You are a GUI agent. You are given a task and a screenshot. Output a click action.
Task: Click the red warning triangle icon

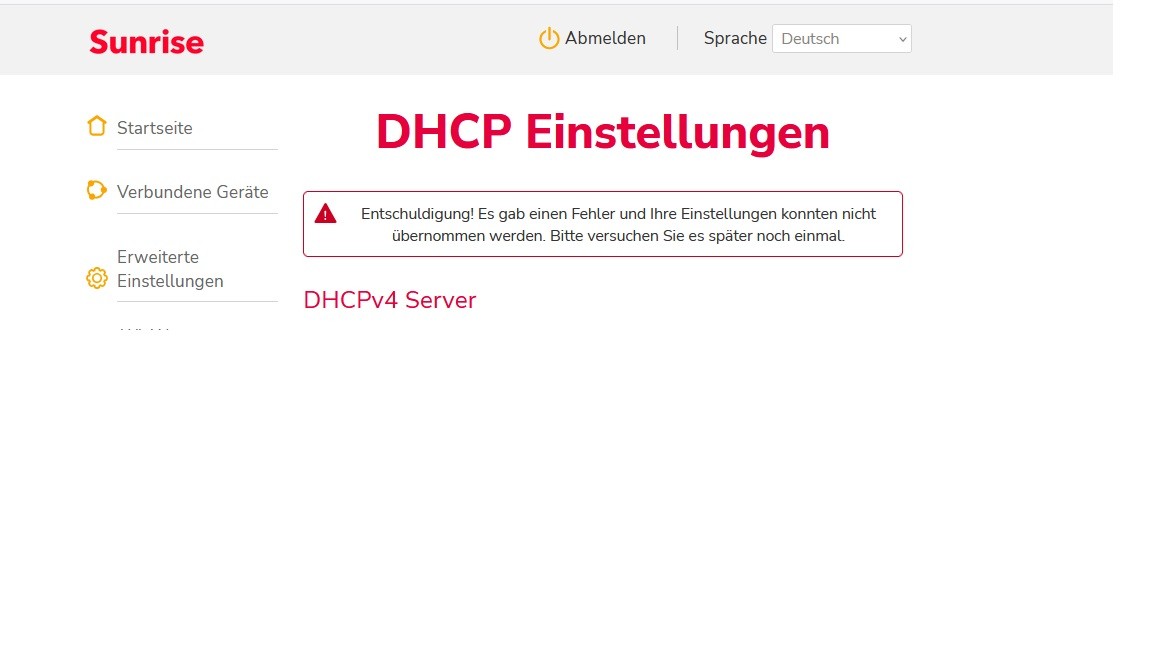coord(325,214)
